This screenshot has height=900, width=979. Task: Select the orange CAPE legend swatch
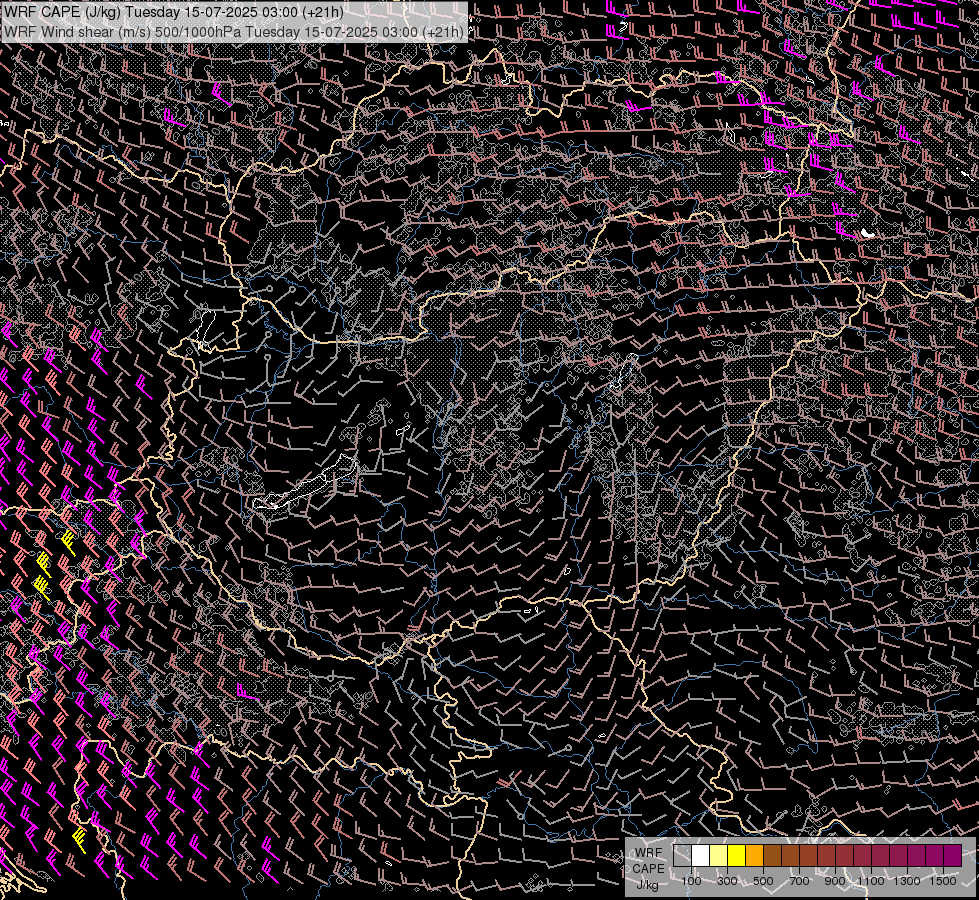point(754,855)
